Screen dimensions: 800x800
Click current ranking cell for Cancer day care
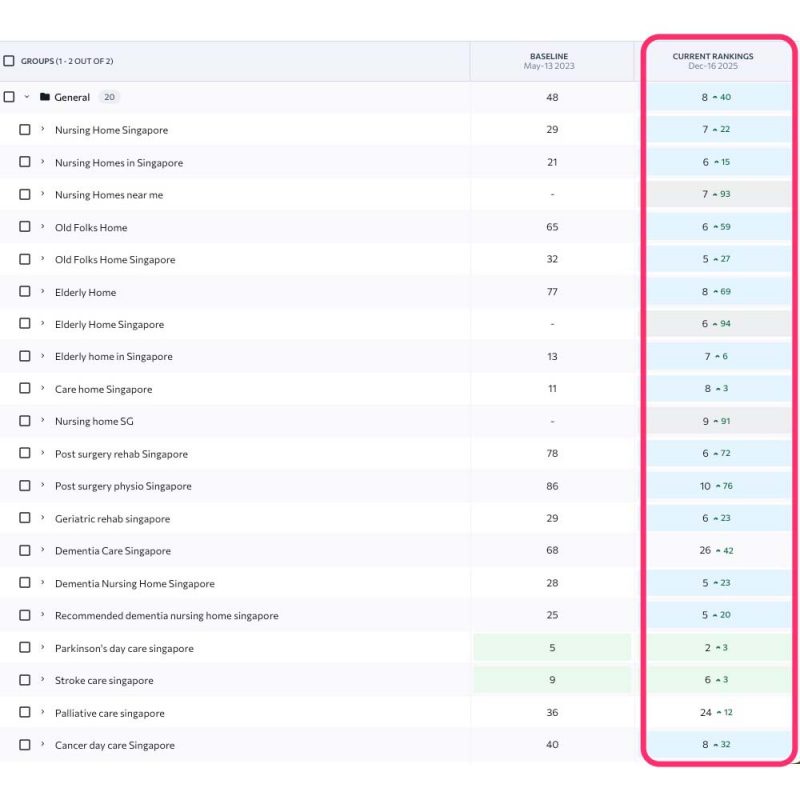[x=717, y=745]
